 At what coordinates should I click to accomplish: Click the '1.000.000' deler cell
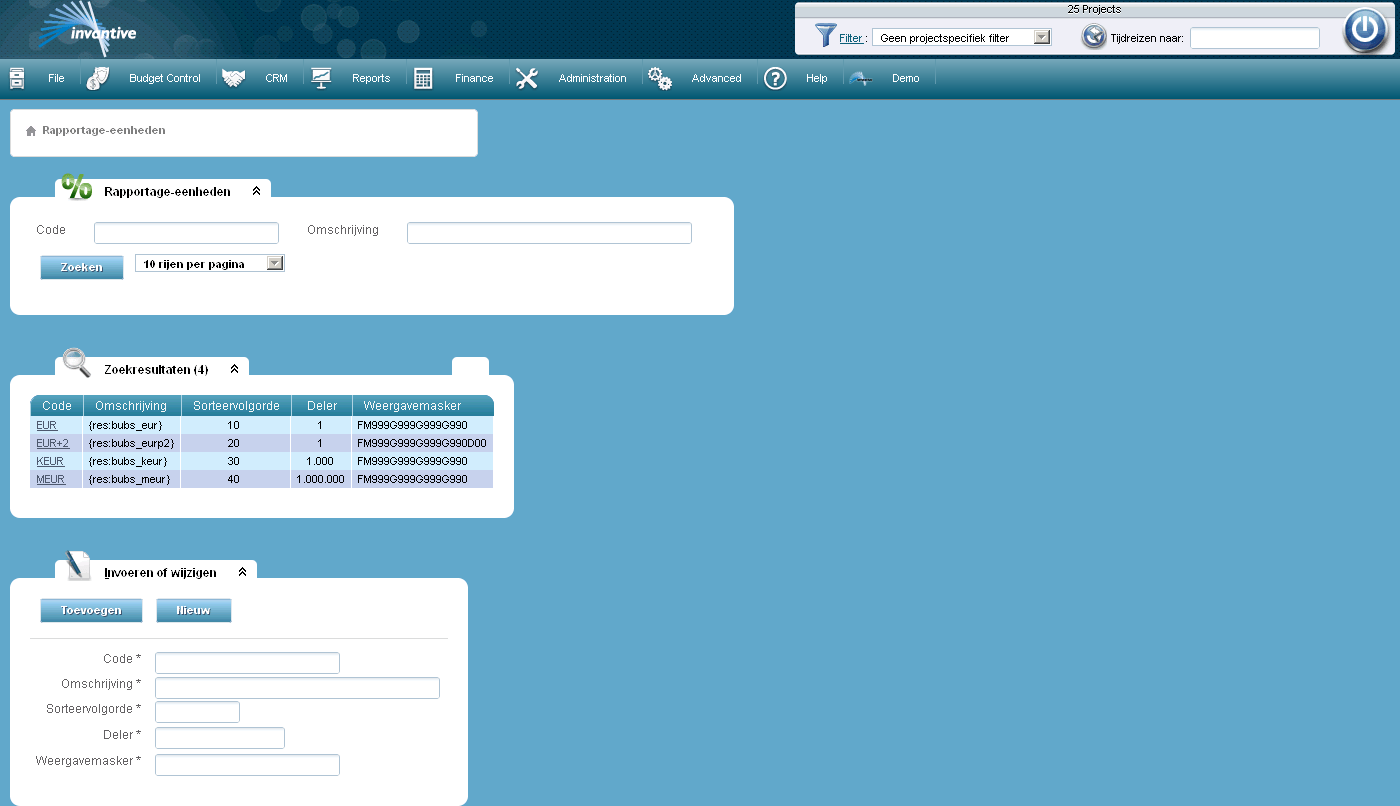coord(322,479)
